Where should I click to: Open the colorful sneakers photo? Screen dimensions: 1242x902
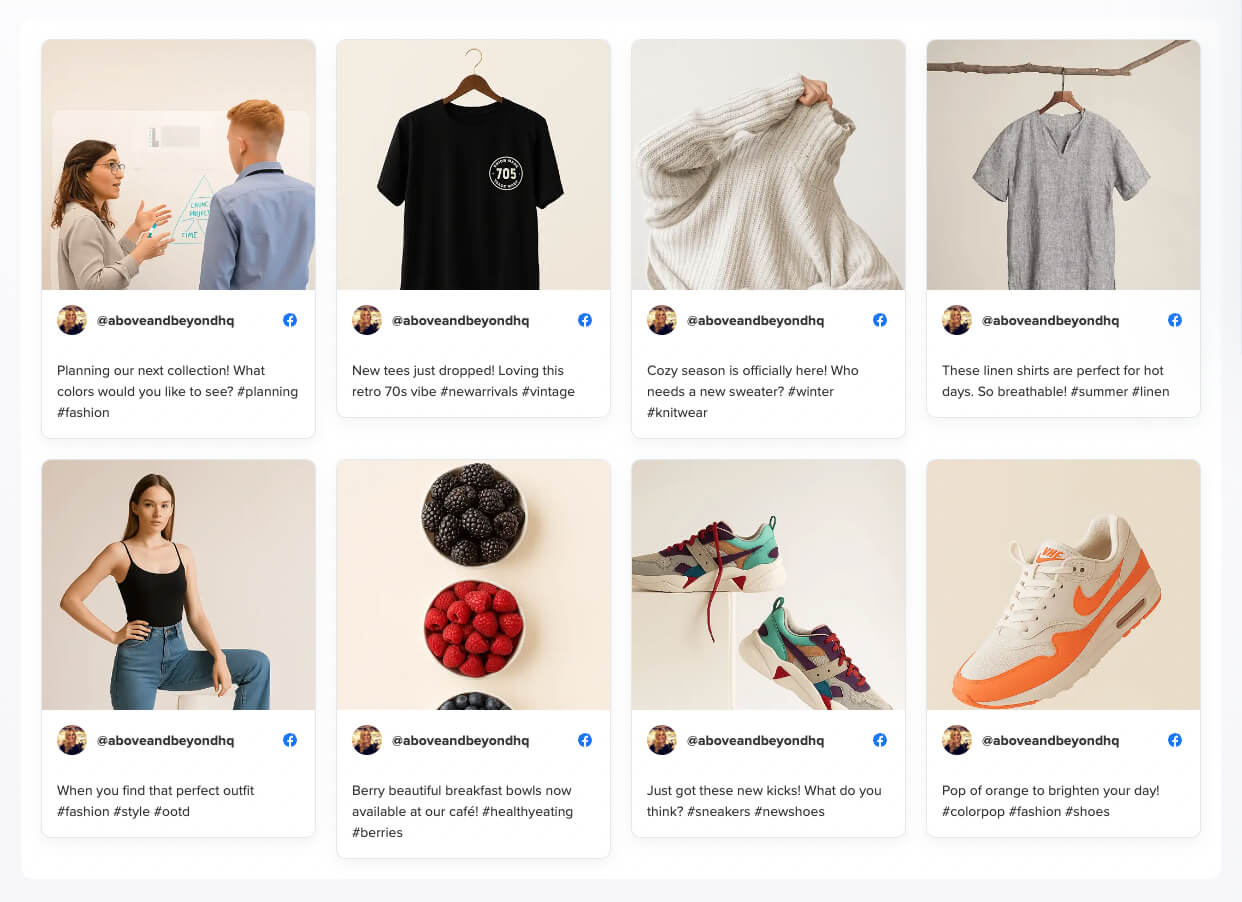pos(768,585)
